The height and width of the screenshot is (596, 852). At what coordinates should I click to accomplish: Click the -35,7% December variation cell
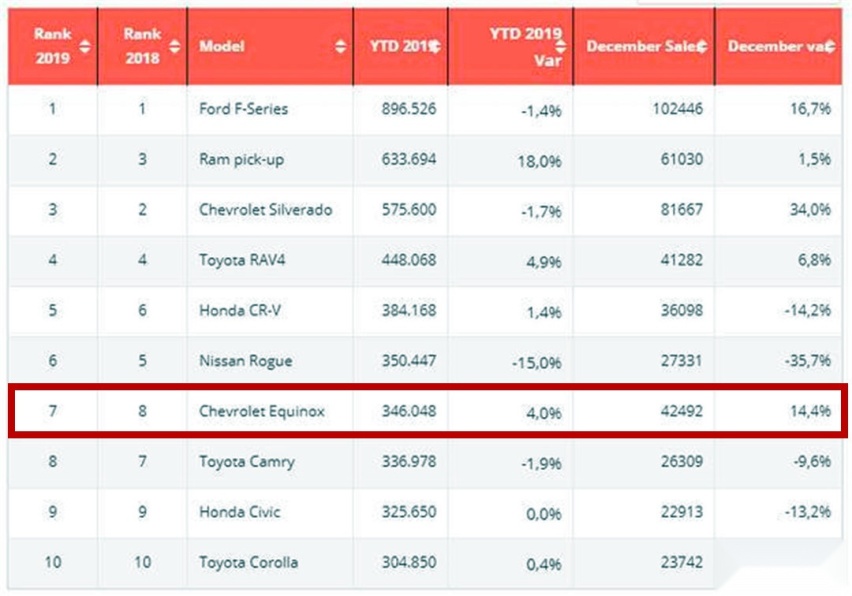click(x=807, y=361)
